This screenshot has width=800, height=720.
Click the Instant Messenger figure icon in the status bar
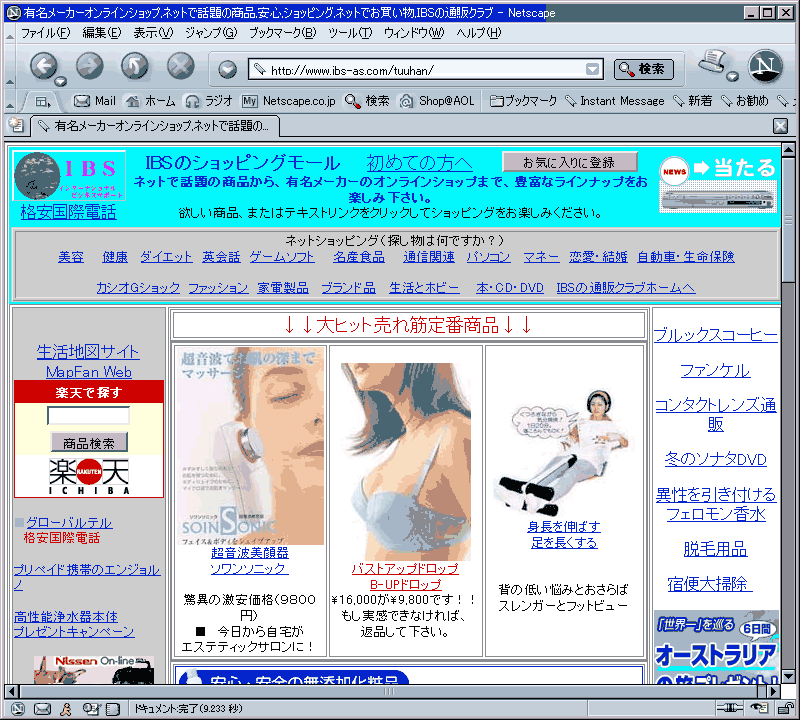point(66,709)
